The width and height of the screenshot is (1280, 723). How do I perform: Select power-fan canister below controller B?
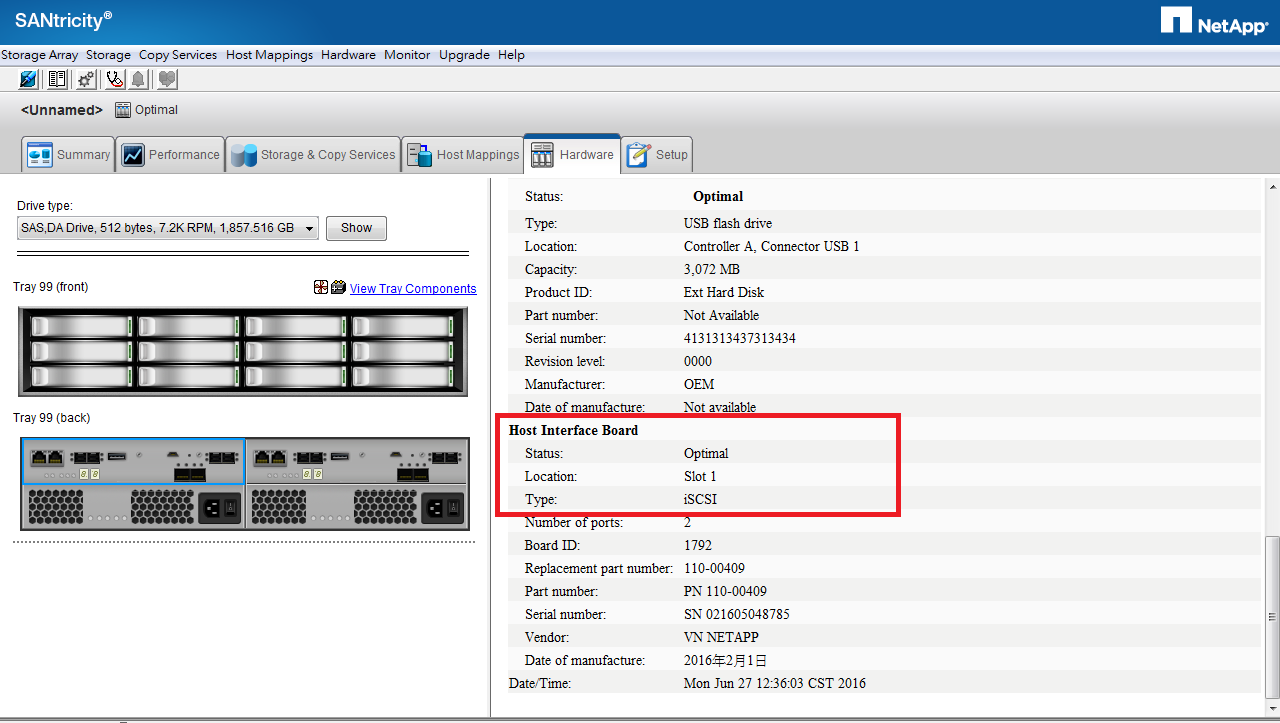pyautogui.click(x=357, y=507)
